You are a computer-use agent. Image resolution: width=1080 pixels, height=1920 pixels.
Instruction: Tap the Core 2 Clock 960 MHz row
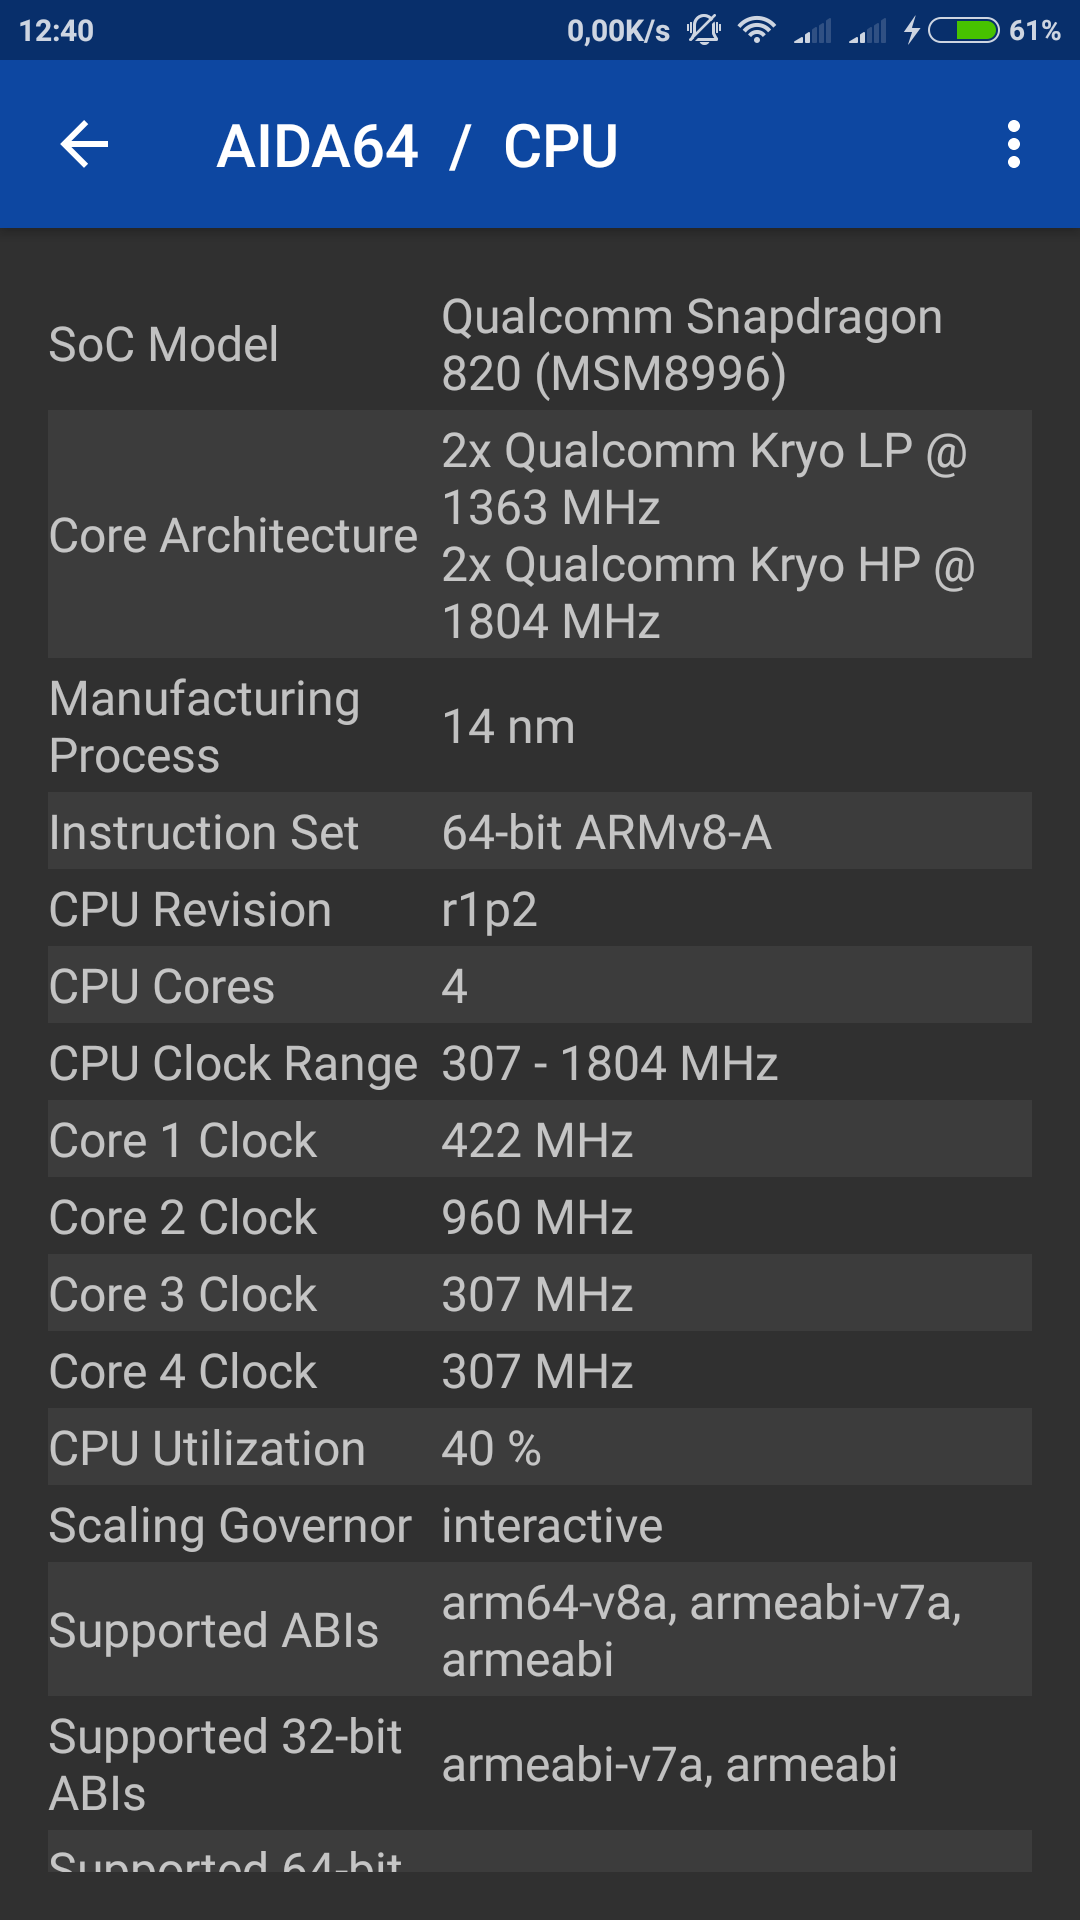click(x=540, y=1217)
